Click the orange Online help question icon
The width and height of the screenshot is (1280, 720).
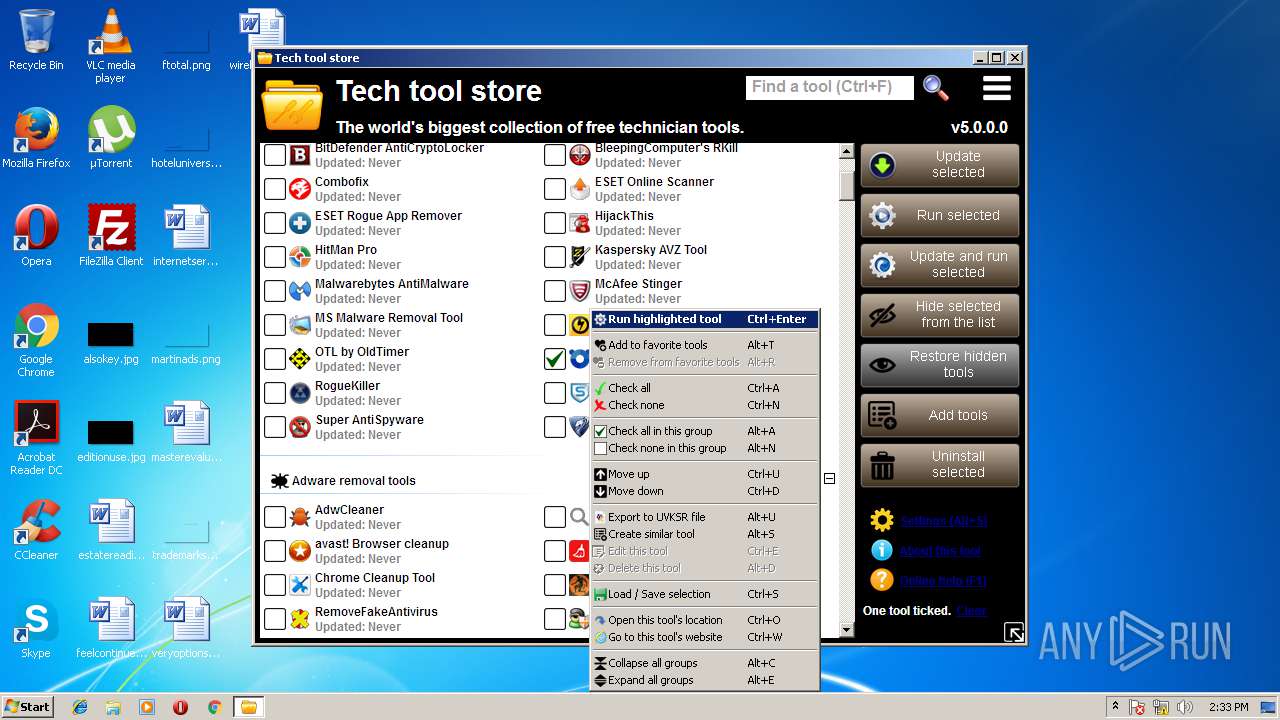click(881, 580)
